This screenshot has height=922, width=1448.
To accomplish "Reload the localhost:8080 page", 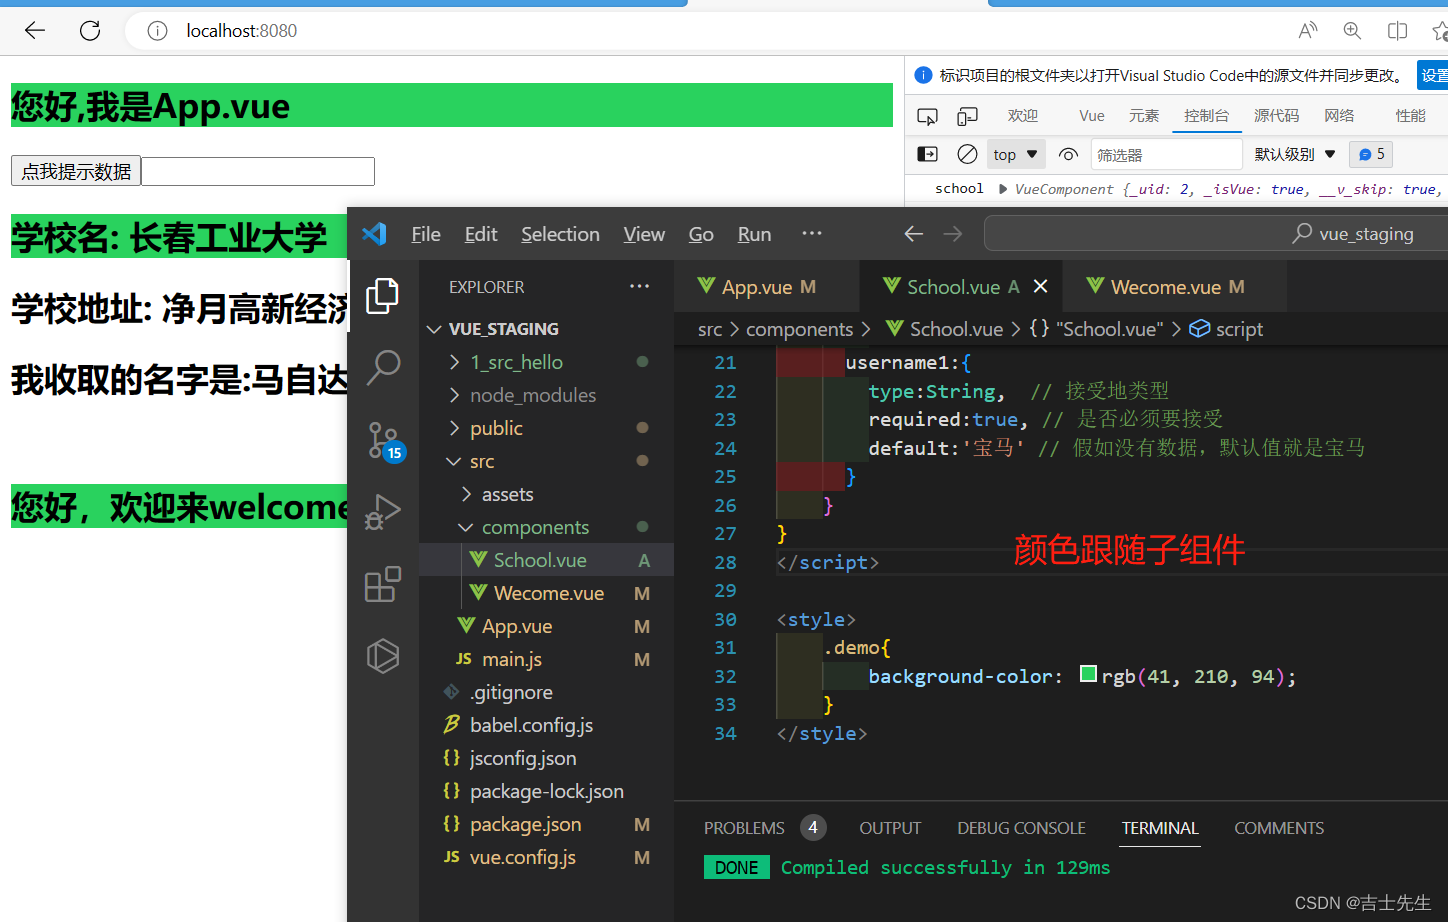I will click(x=90, y=30).
